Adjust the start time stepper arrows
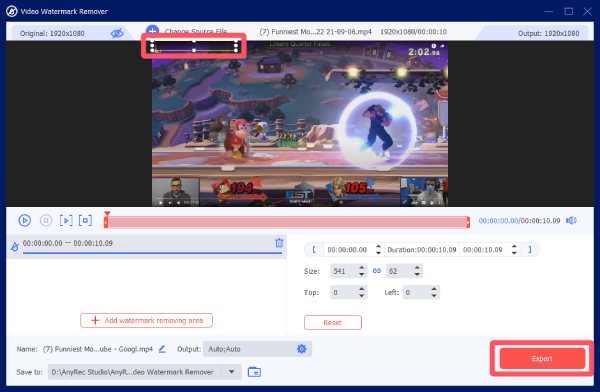Image resolution: width=600 pixels, height=392 pixels. tap(378, 250)
